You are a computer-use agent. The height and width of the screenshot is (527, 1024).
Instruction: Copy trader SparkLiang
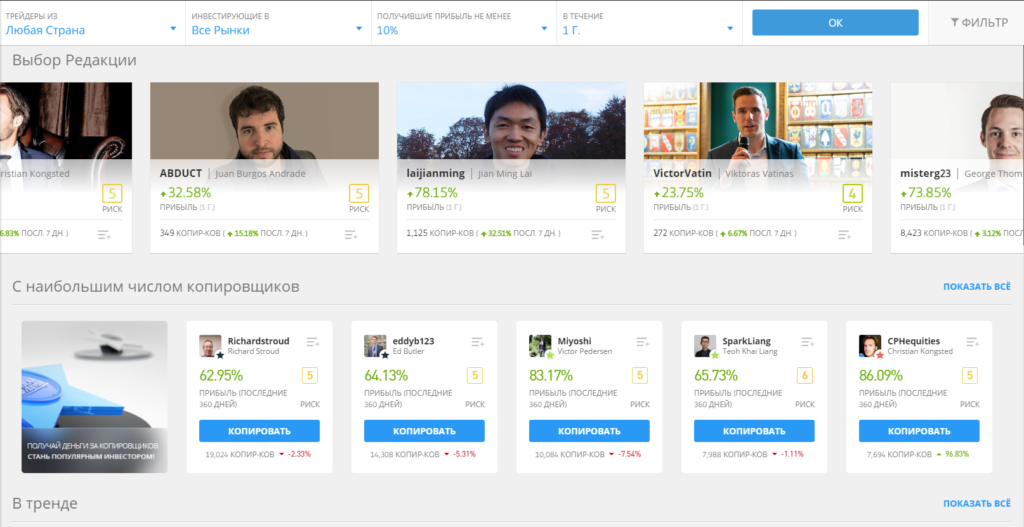tap(754, 431)
